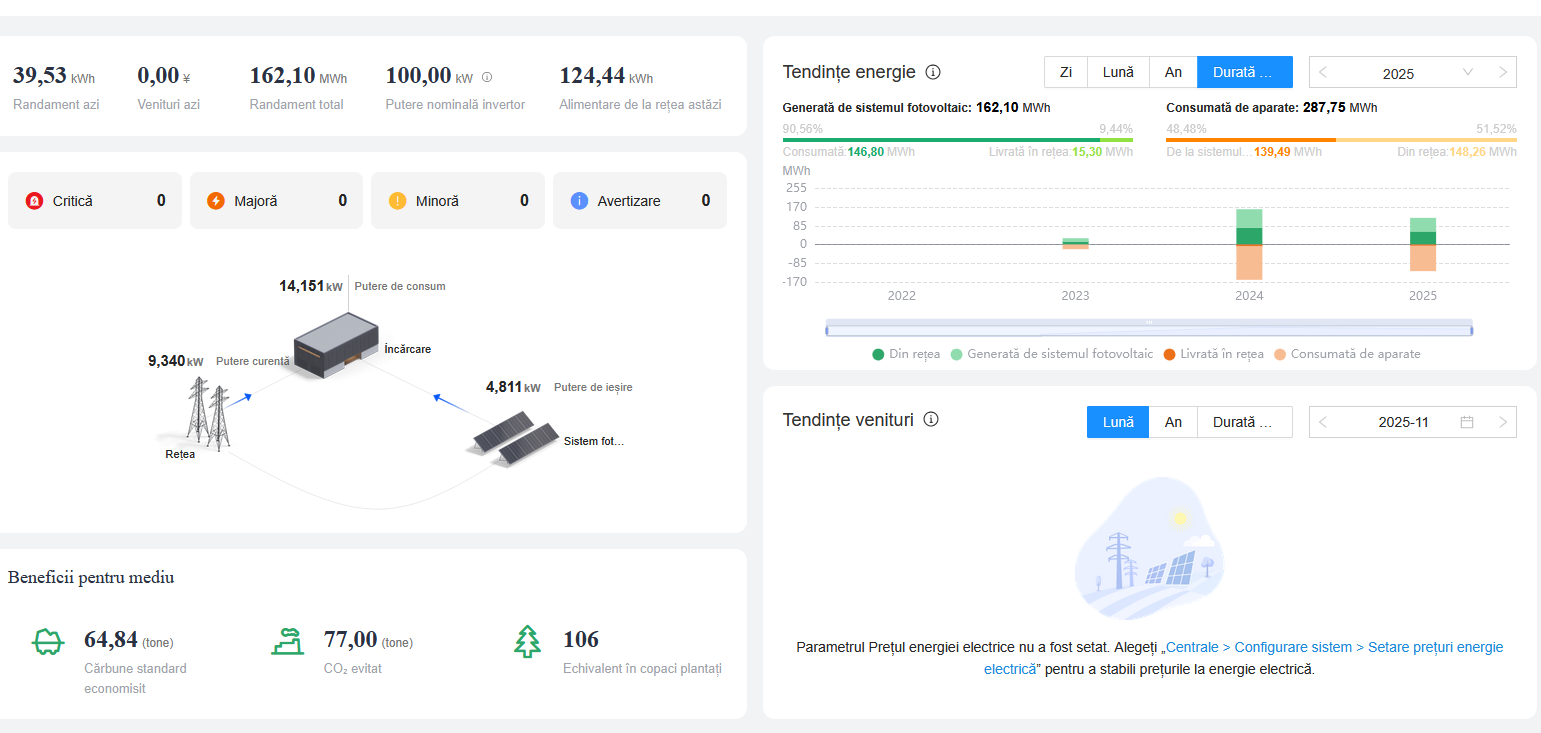
Task: Go to previous month in revenue trends
Action: coord(1323,422)
